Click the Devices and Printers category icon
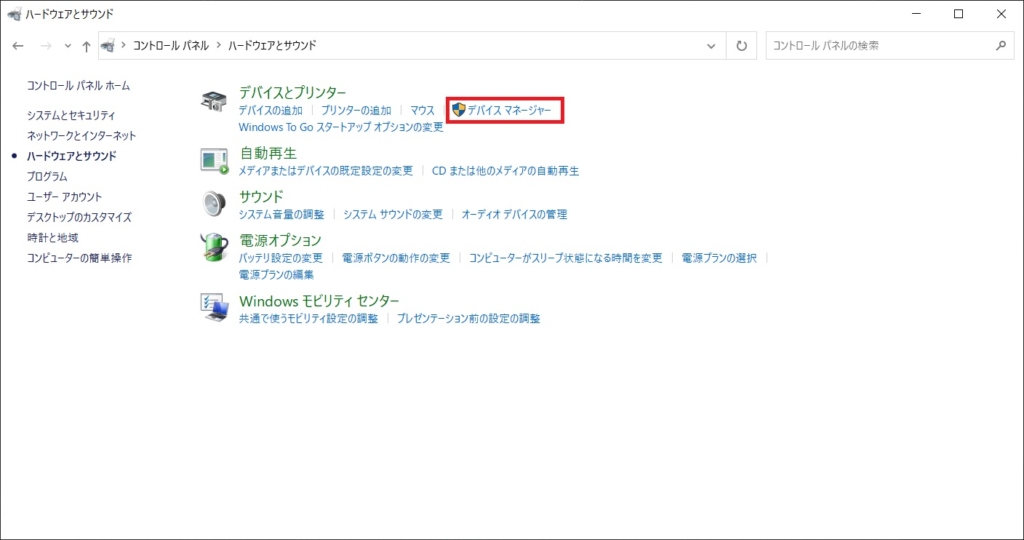This screenshot has height=540, width=1024. point(214,102)
